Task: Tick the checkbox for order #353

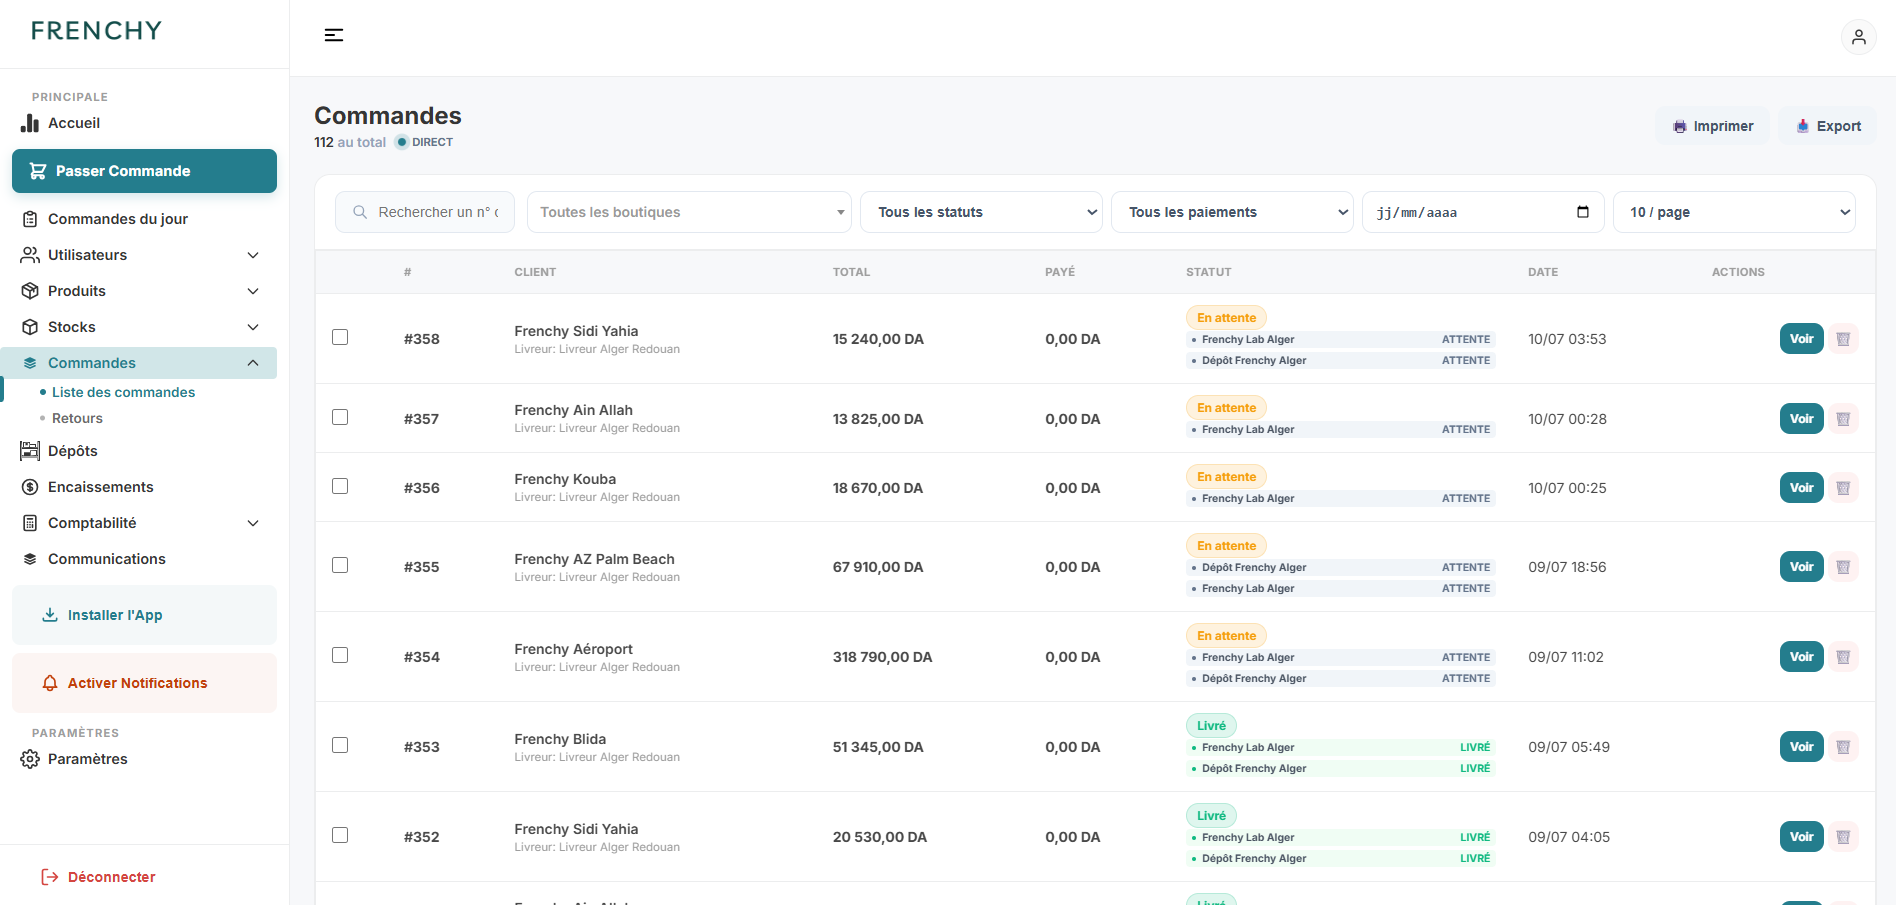Action: click(x=340, y=745)
